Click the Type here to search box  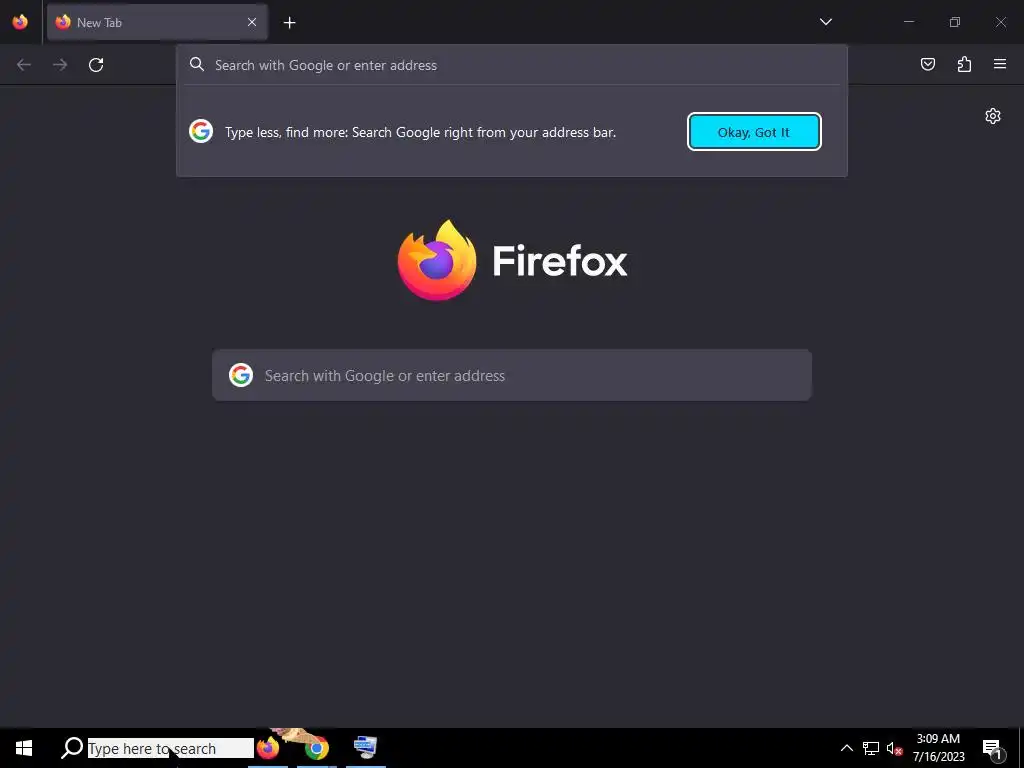(170, 748)
